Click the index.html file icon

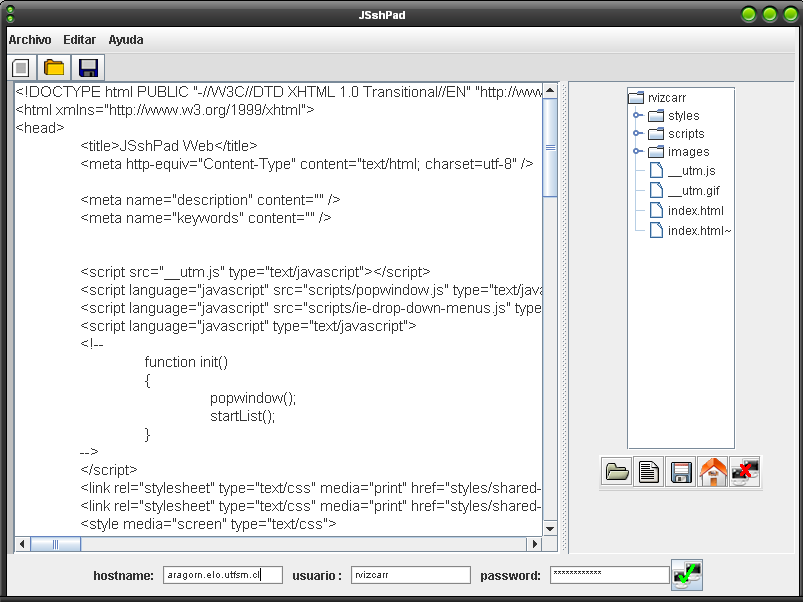(656, 210)
